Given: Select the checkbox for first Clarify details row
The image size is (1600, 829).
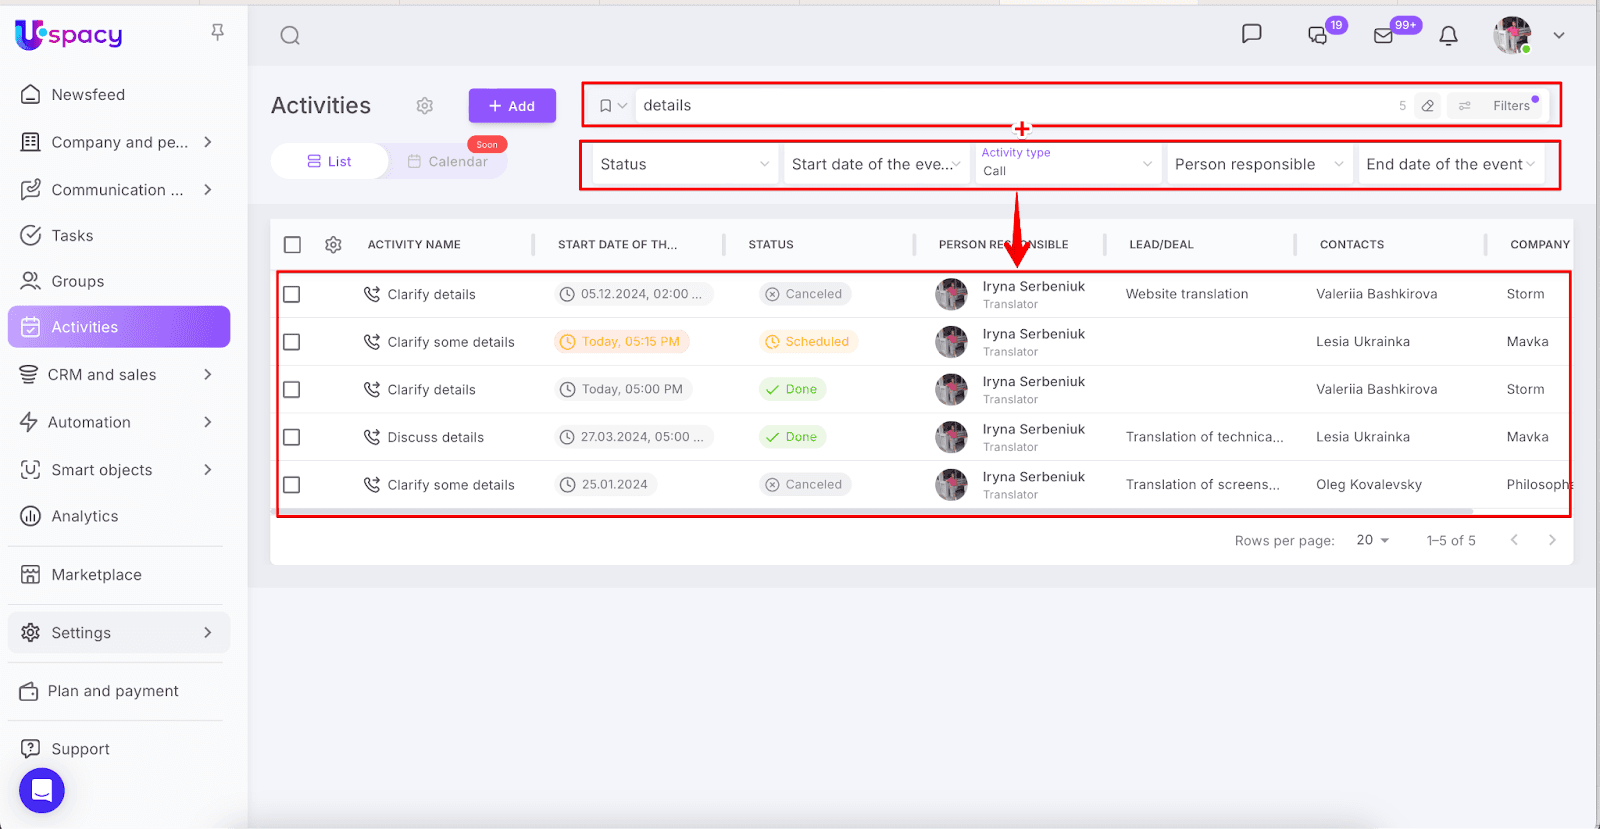Looking at the screenshot, I should pyautogui.click(x=292, y=294).
